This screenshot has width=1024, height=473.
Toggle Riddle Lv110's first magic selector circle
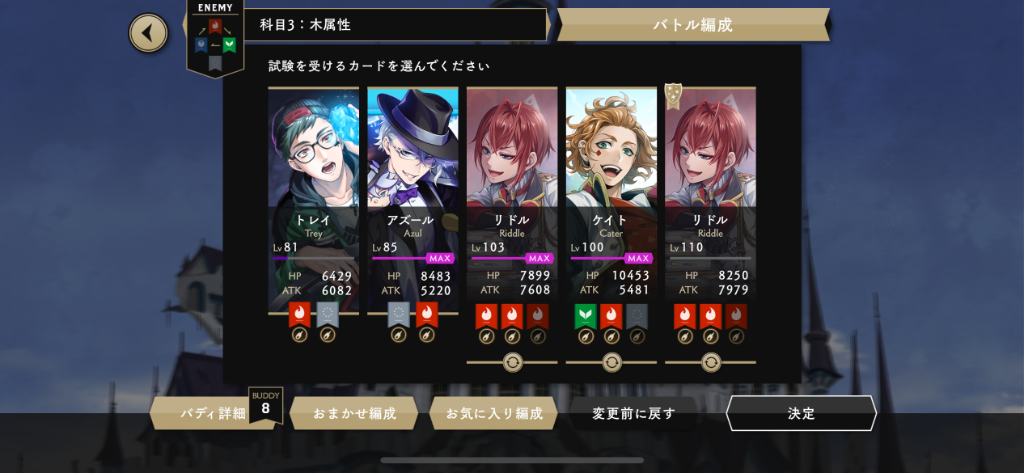[x=685, y=336]
